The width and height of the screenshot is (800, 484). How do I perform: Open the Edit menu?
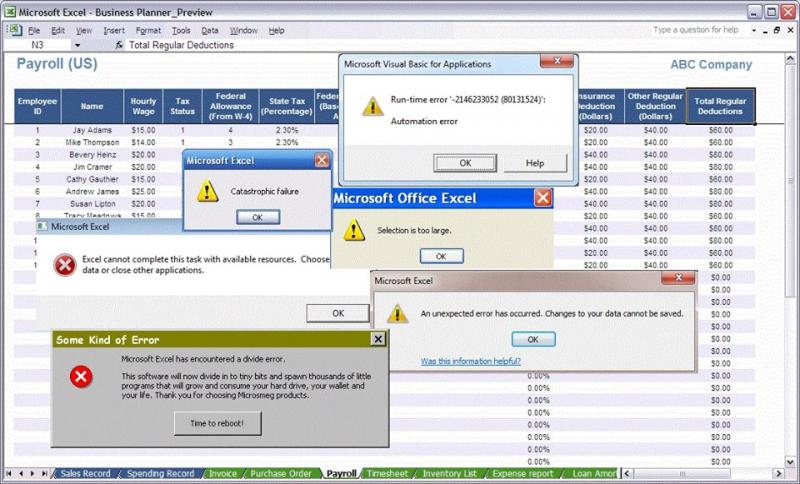click(58, 31)
